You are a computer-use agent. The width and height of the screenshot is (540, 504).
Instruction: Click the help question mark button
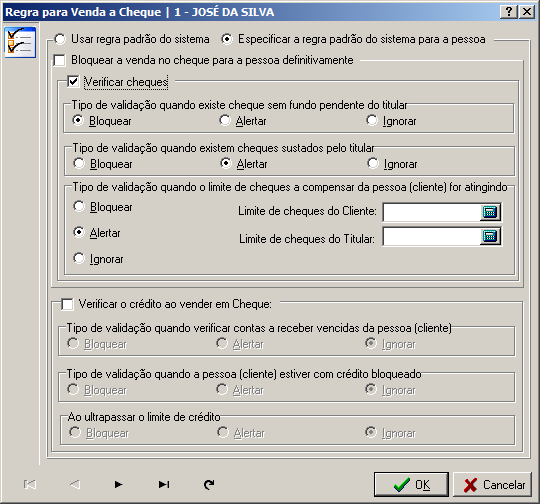pyautogui.click(x=509, y=12)
